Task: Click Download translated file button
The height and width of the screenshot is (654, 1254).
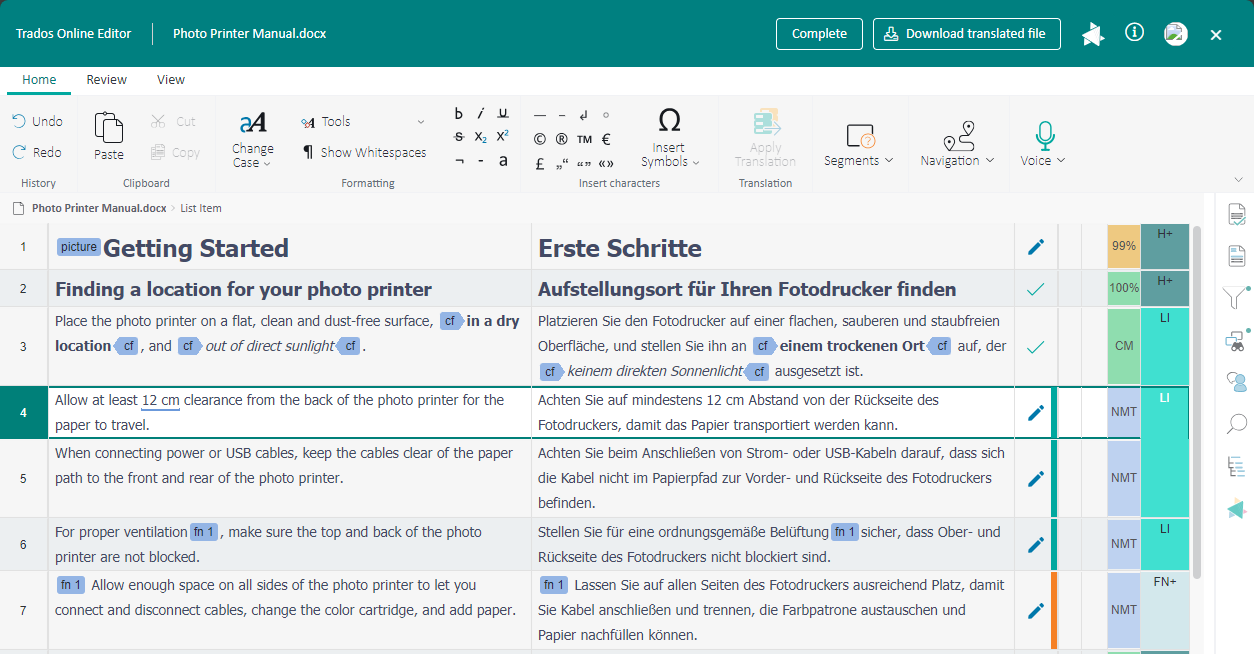Action: (x=966, y=33)
